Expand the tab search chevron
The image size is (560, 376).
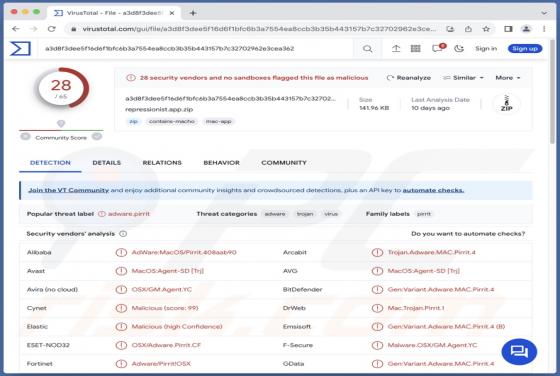(x=544, y=13)
